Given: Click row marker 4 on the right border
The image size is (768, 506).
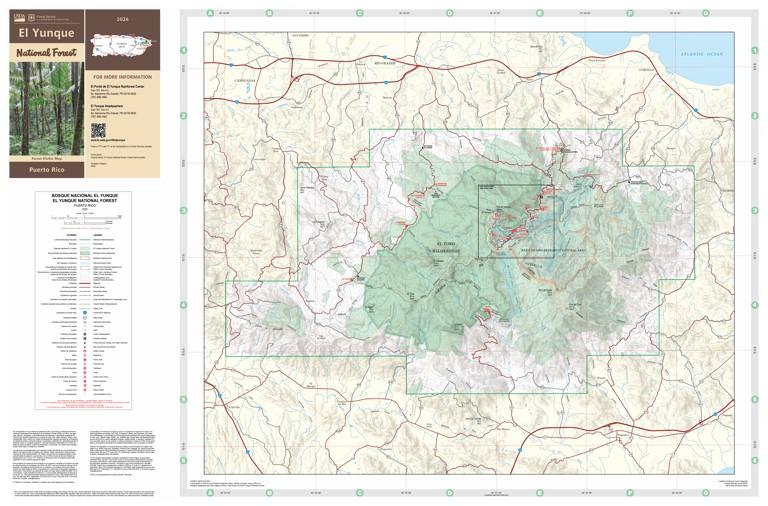Looking at the screenshot, I should pyautogui.click(x=755, y=305).
